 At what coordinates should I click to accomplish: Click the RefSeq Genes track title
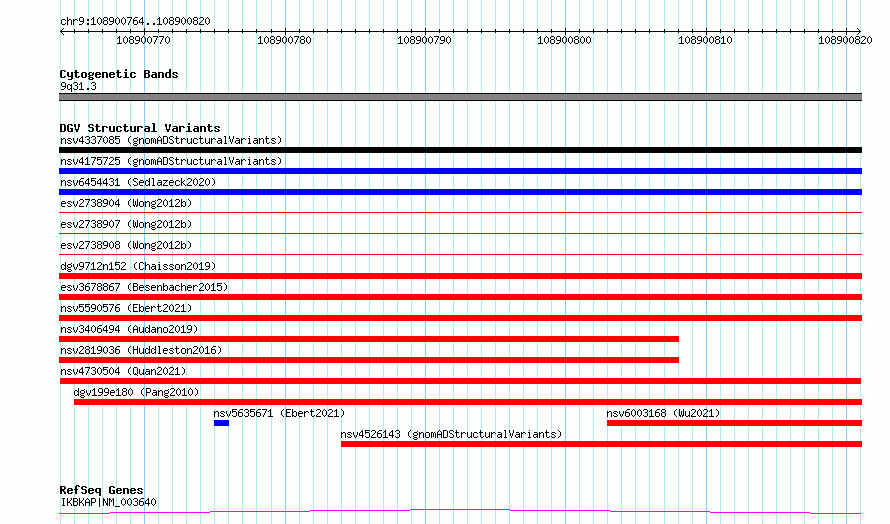pos(101,490)
